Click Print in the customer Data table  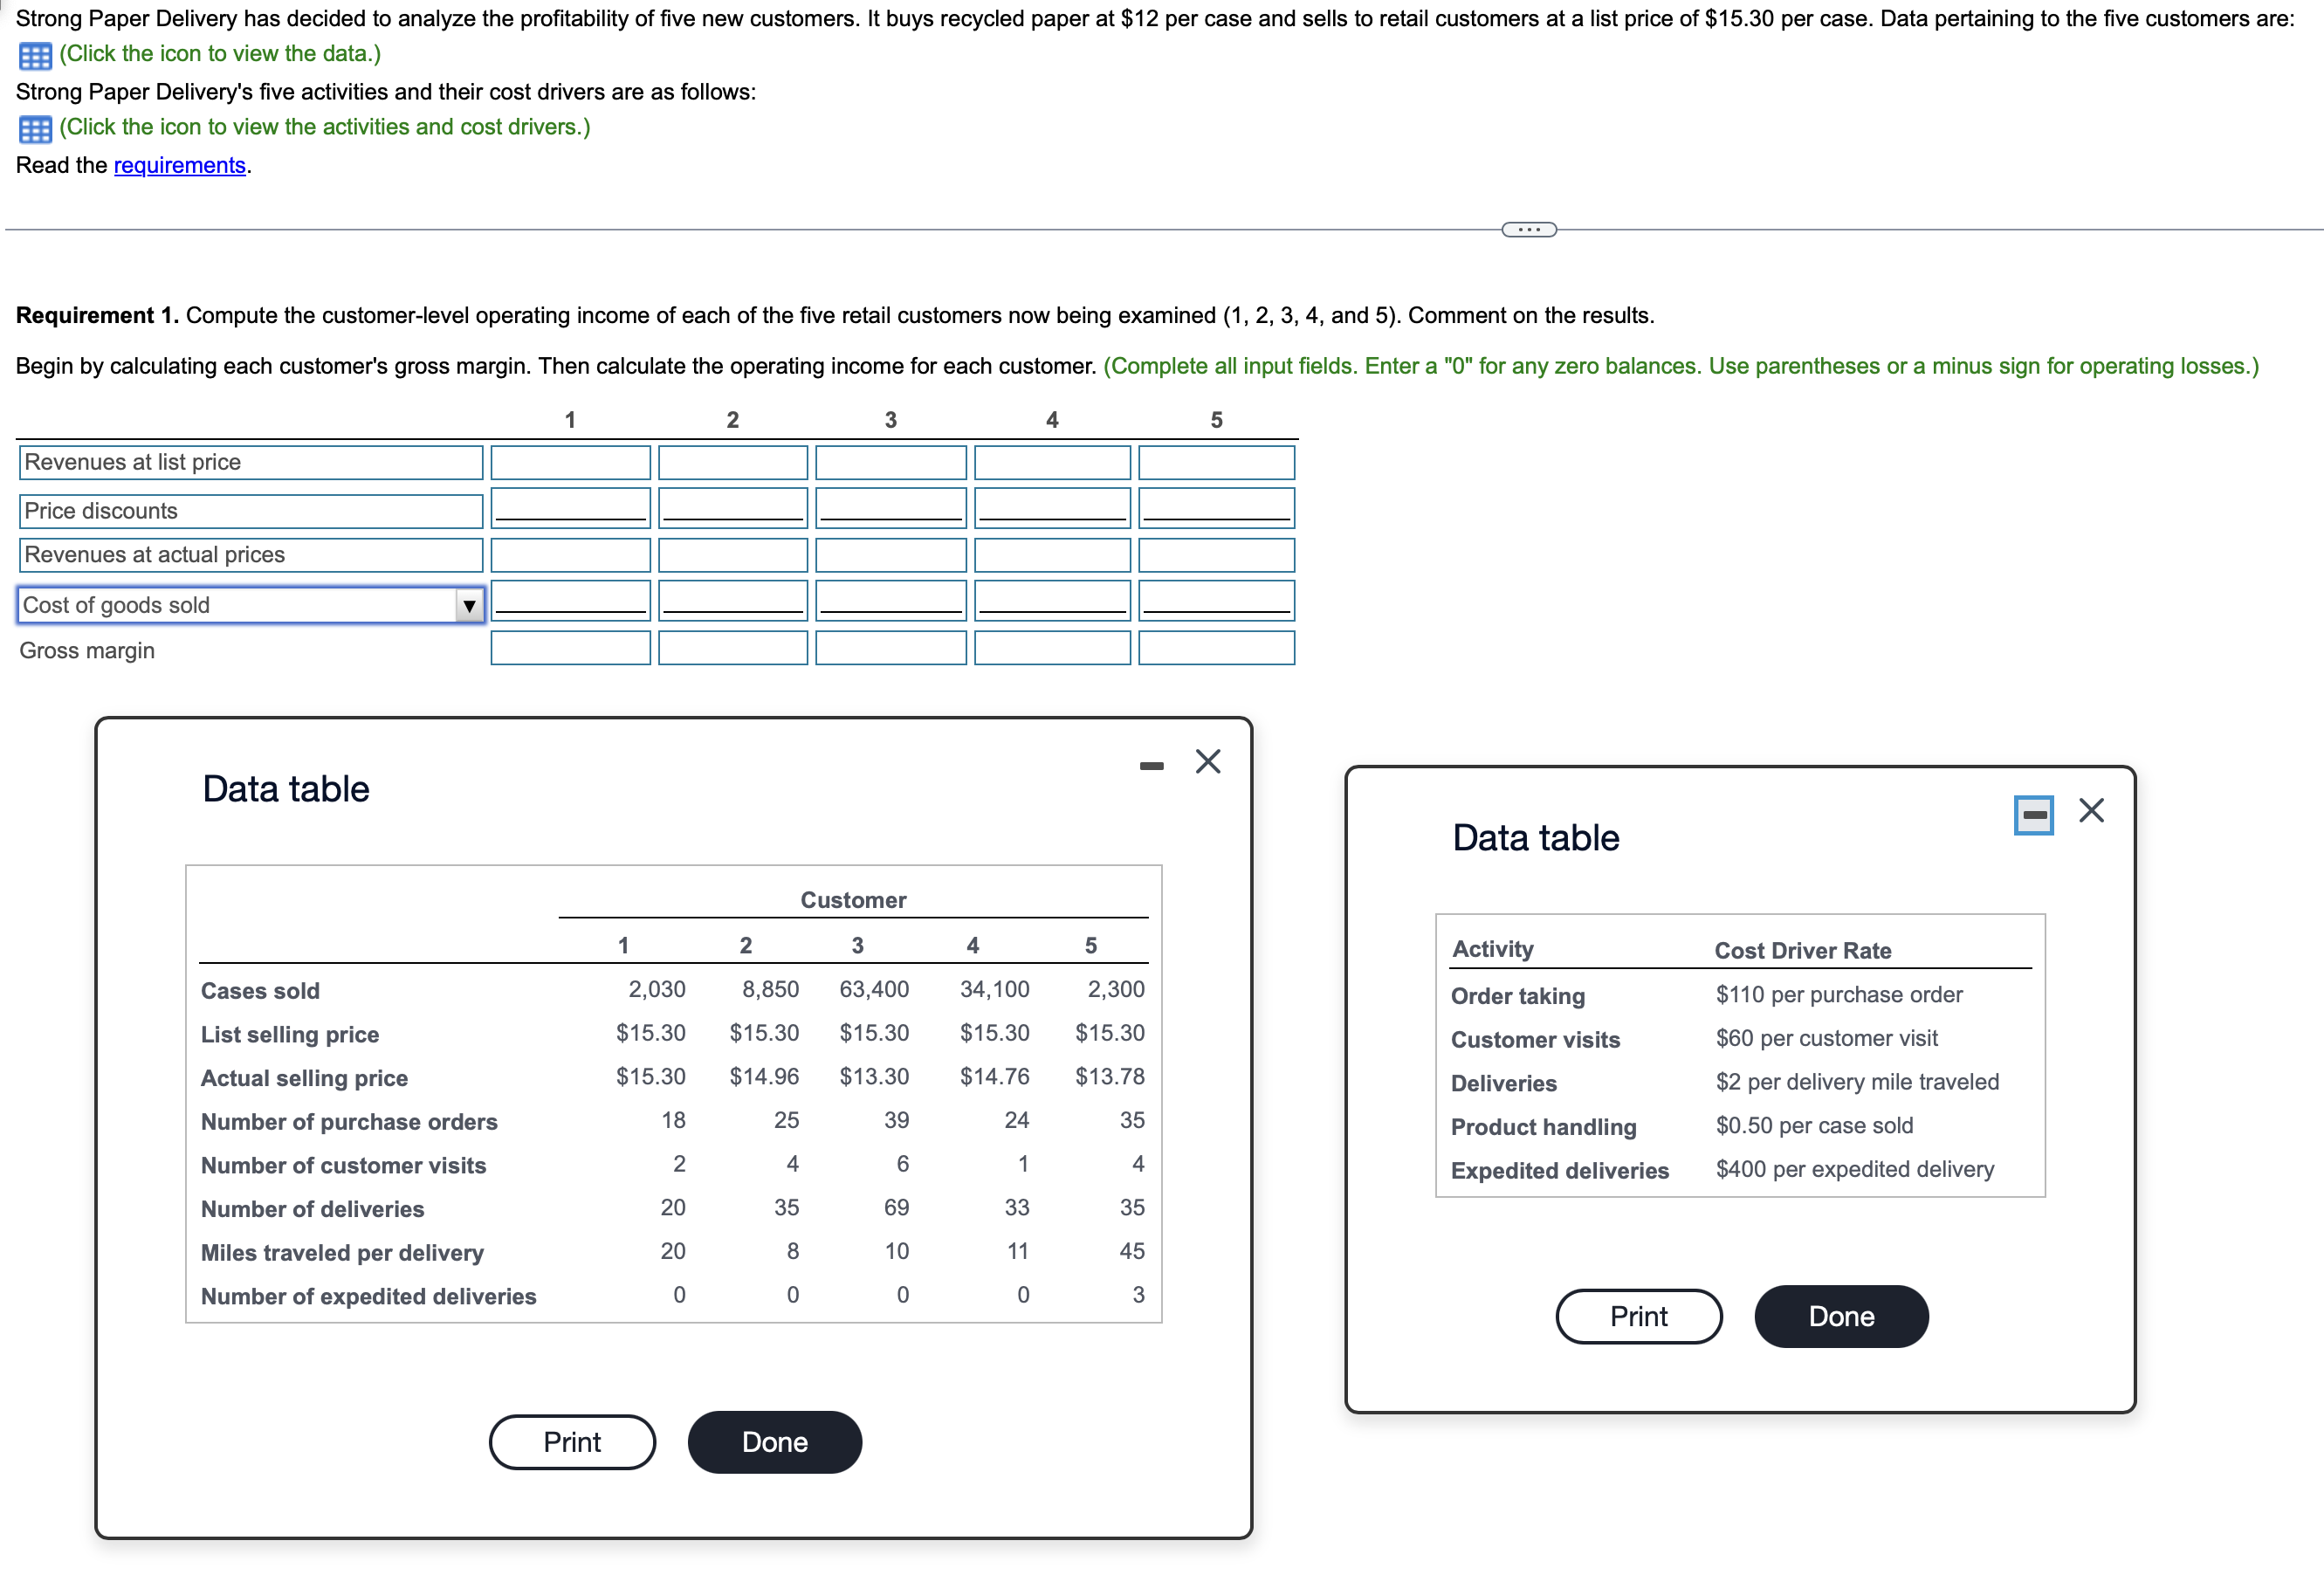(571, 1441)
